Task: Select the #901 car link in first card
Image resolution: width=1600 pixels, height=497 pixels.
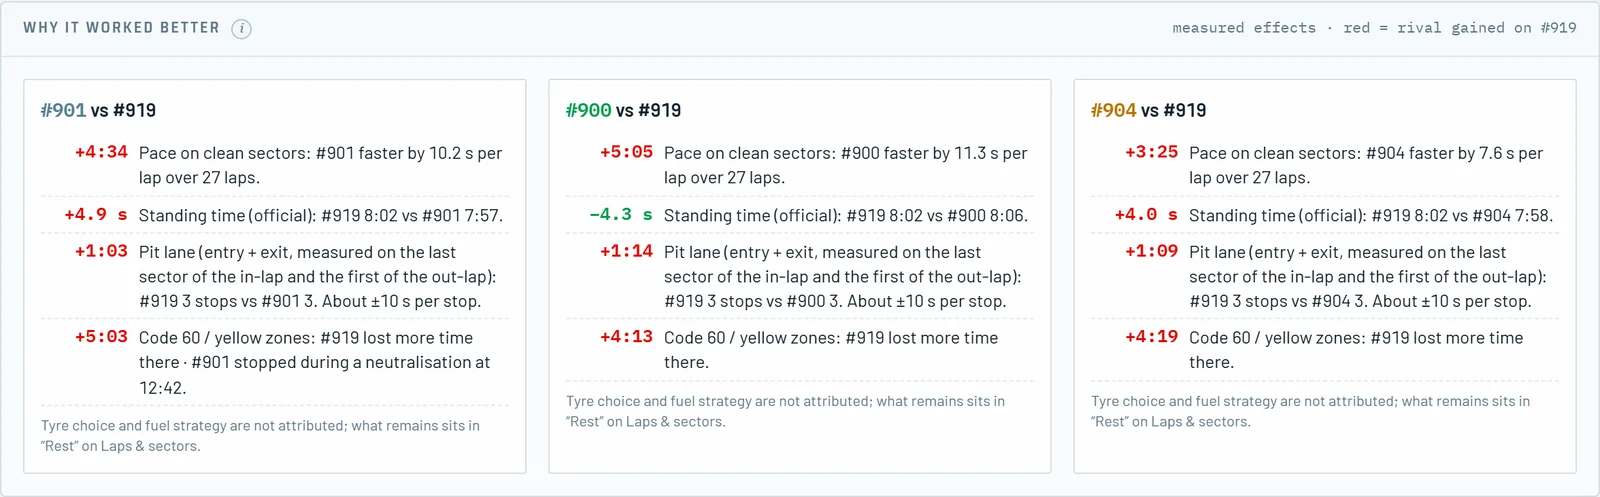Action: [x=63, y=110]
